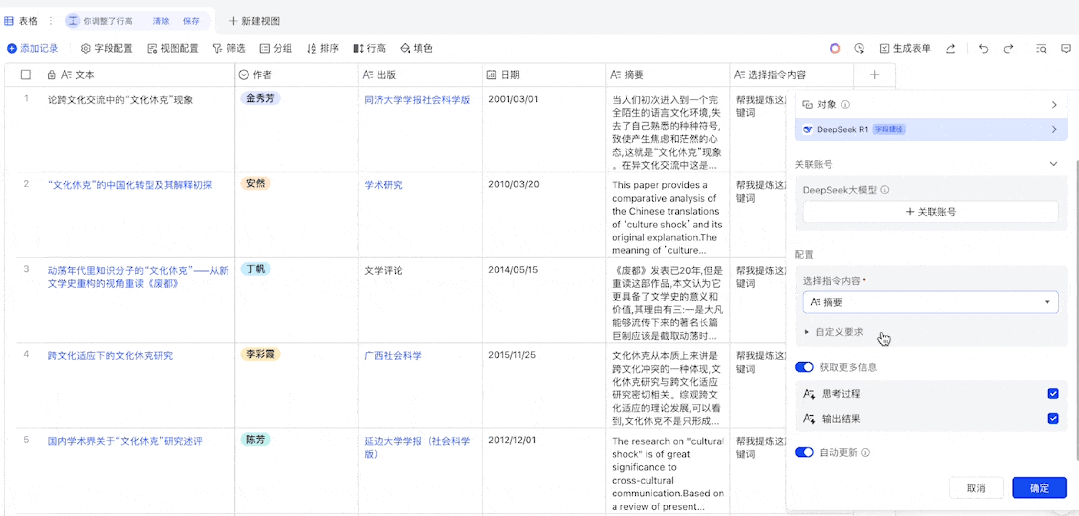The image size is (1079, 516).
Task: Toggle the 获取更多信息 switch
Action: pyautogui.click(x=805, y=367)
